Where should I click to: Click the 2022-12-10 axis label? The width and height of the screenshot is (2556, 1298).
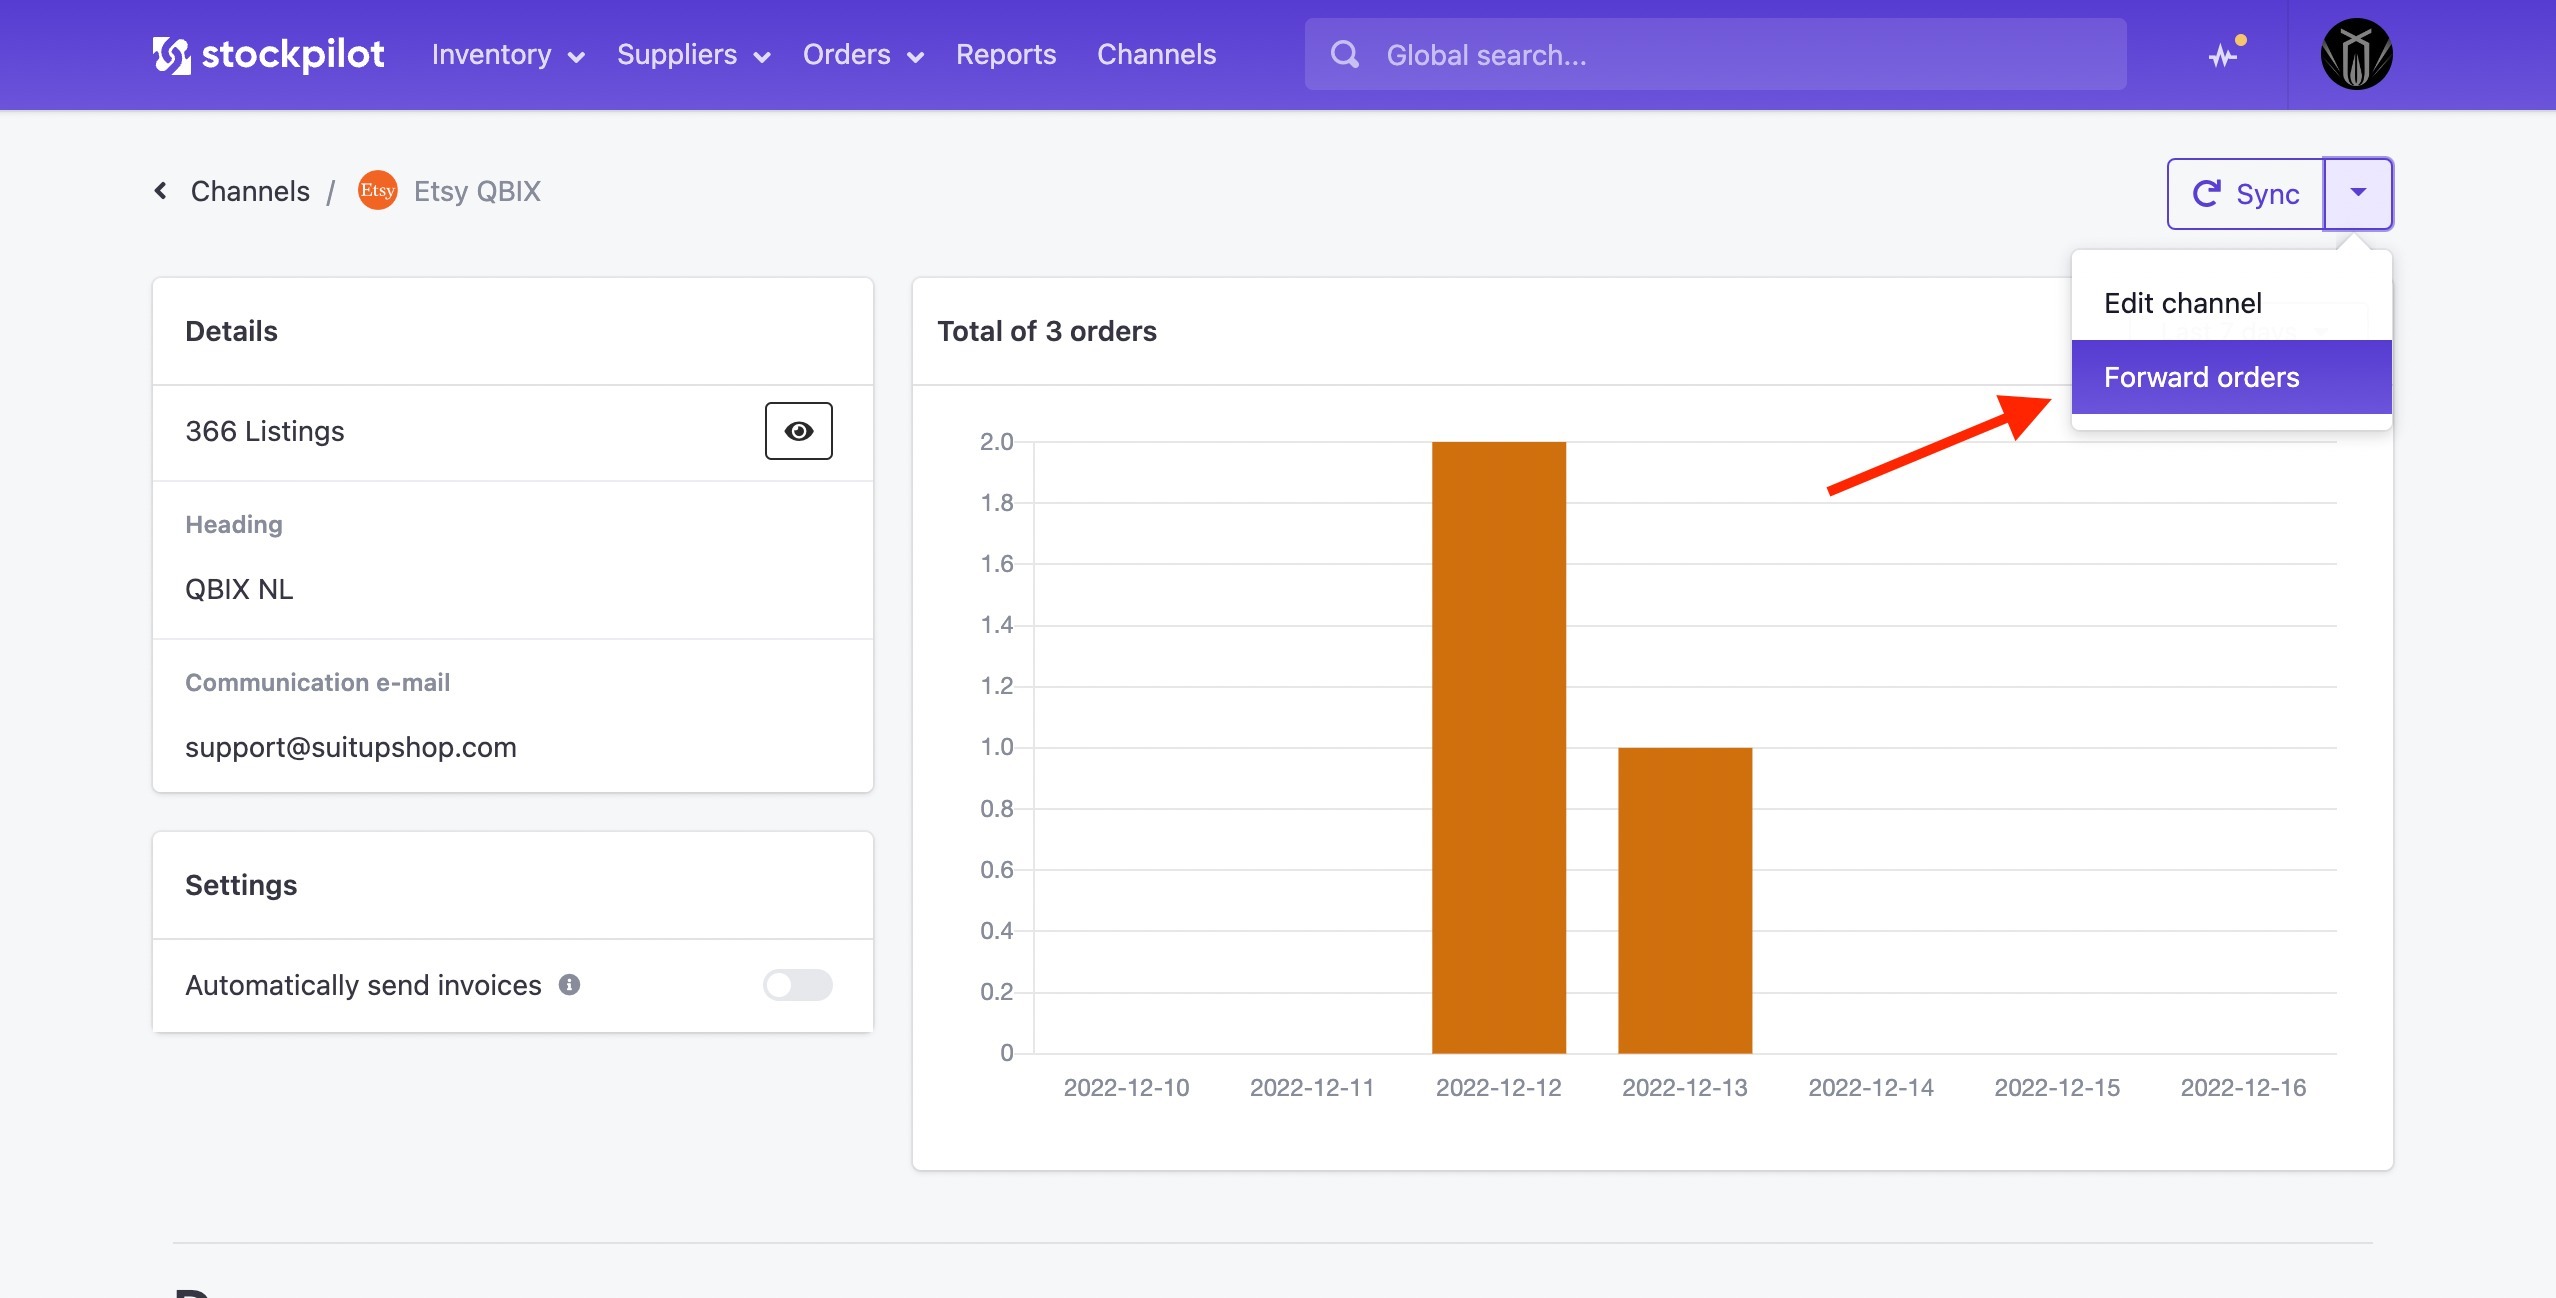1126,1087
